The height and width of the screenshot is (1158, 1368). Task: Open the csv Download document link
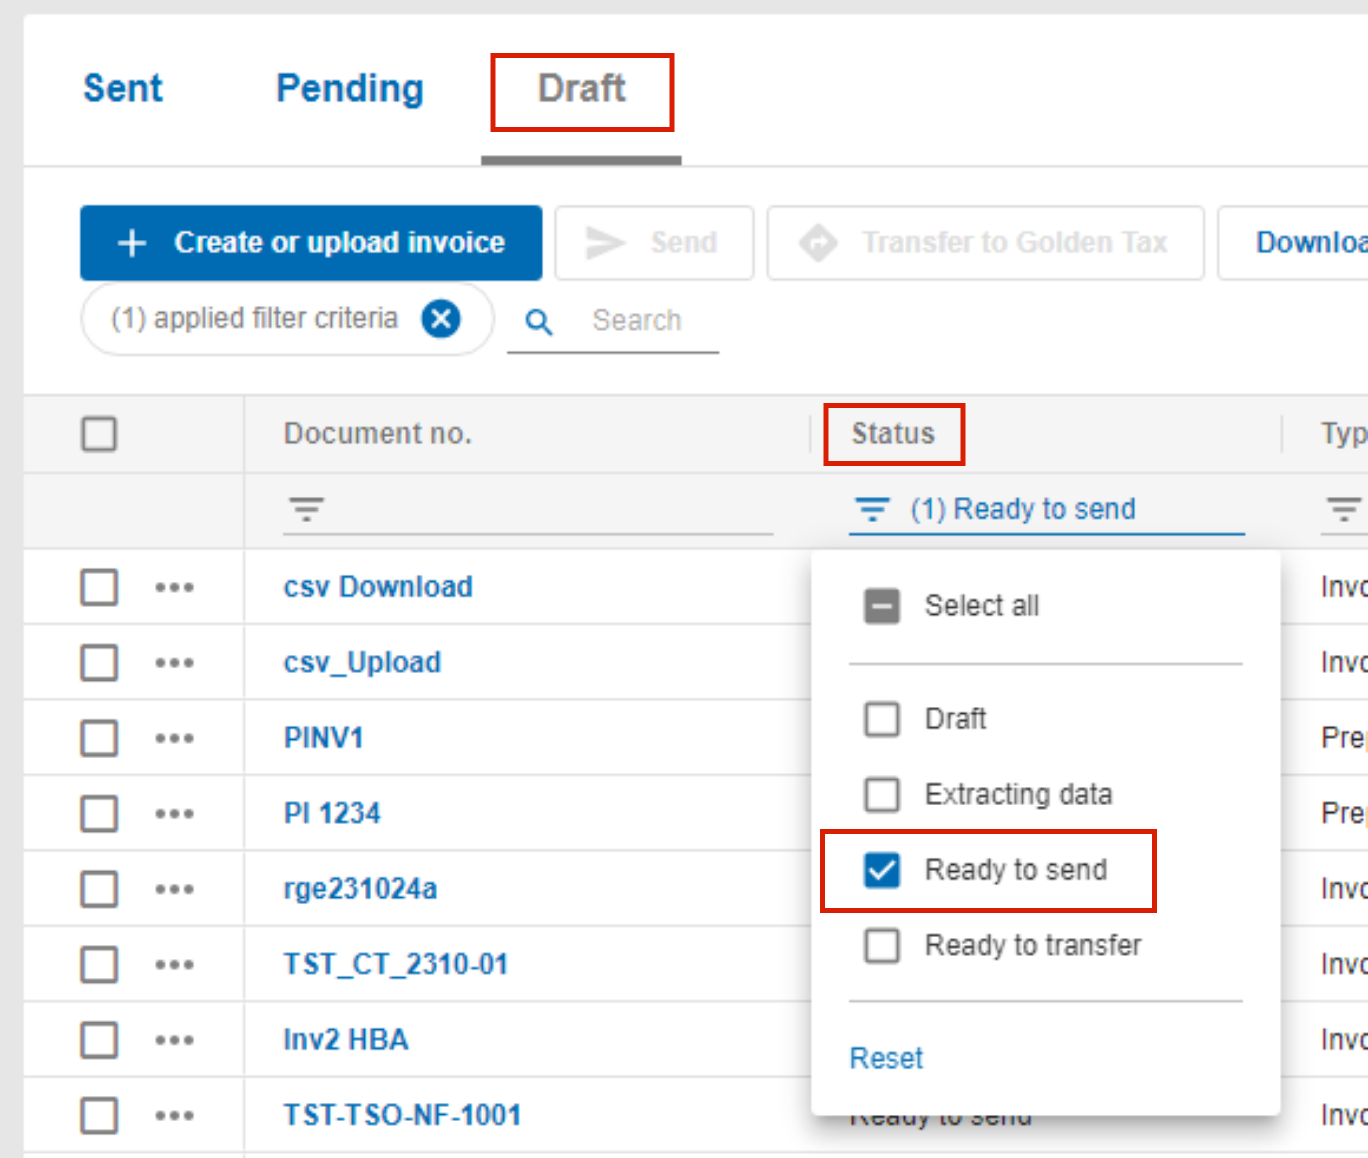pyautogui.click(x=378, y=587)
